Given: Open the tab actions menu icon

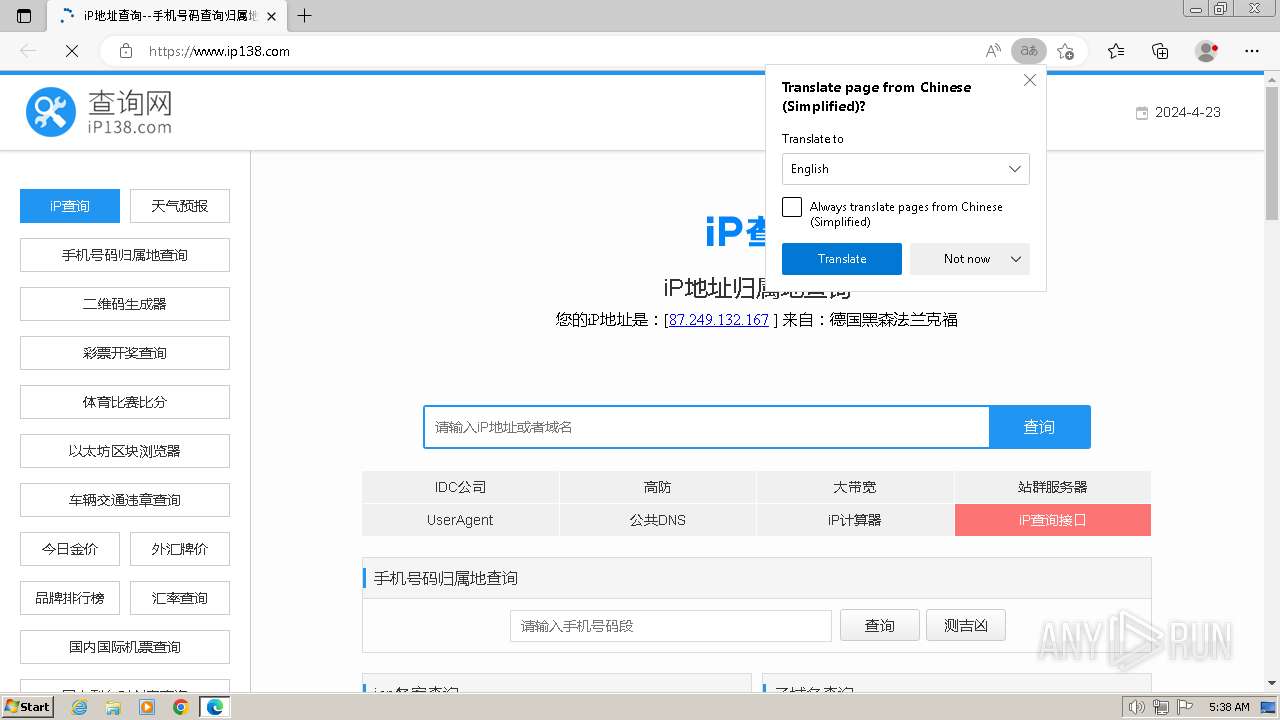Looking at the screenshot, I should [24, 16].
